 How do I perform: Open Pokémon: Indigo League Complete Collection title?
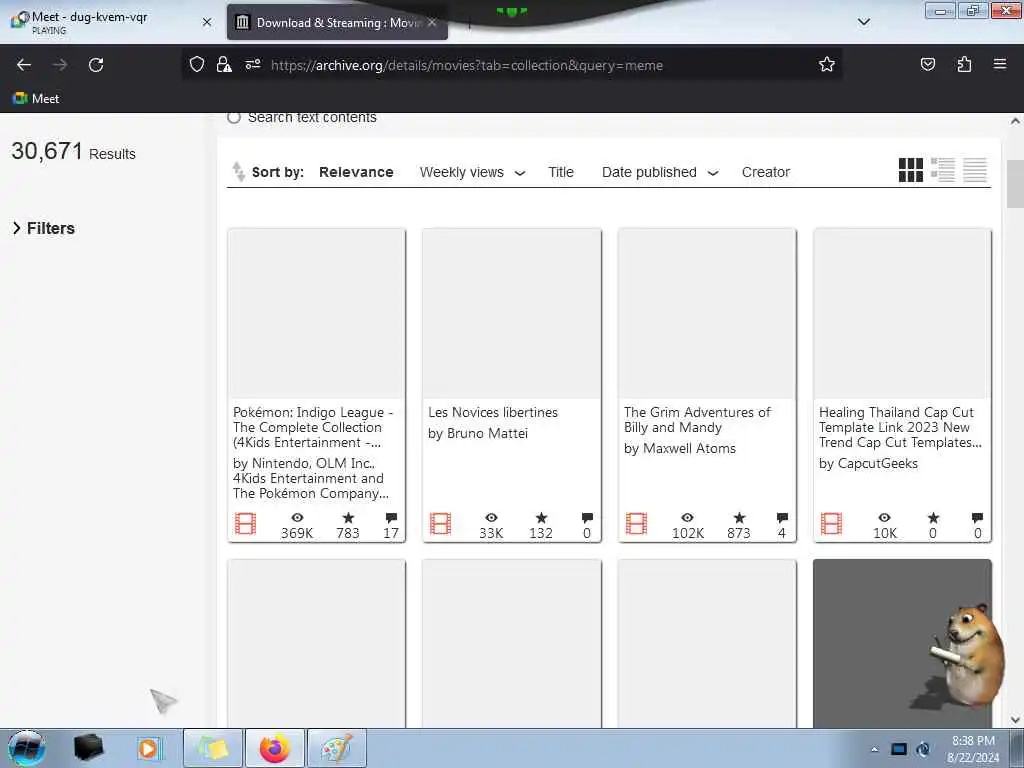(x=313, y=427)
